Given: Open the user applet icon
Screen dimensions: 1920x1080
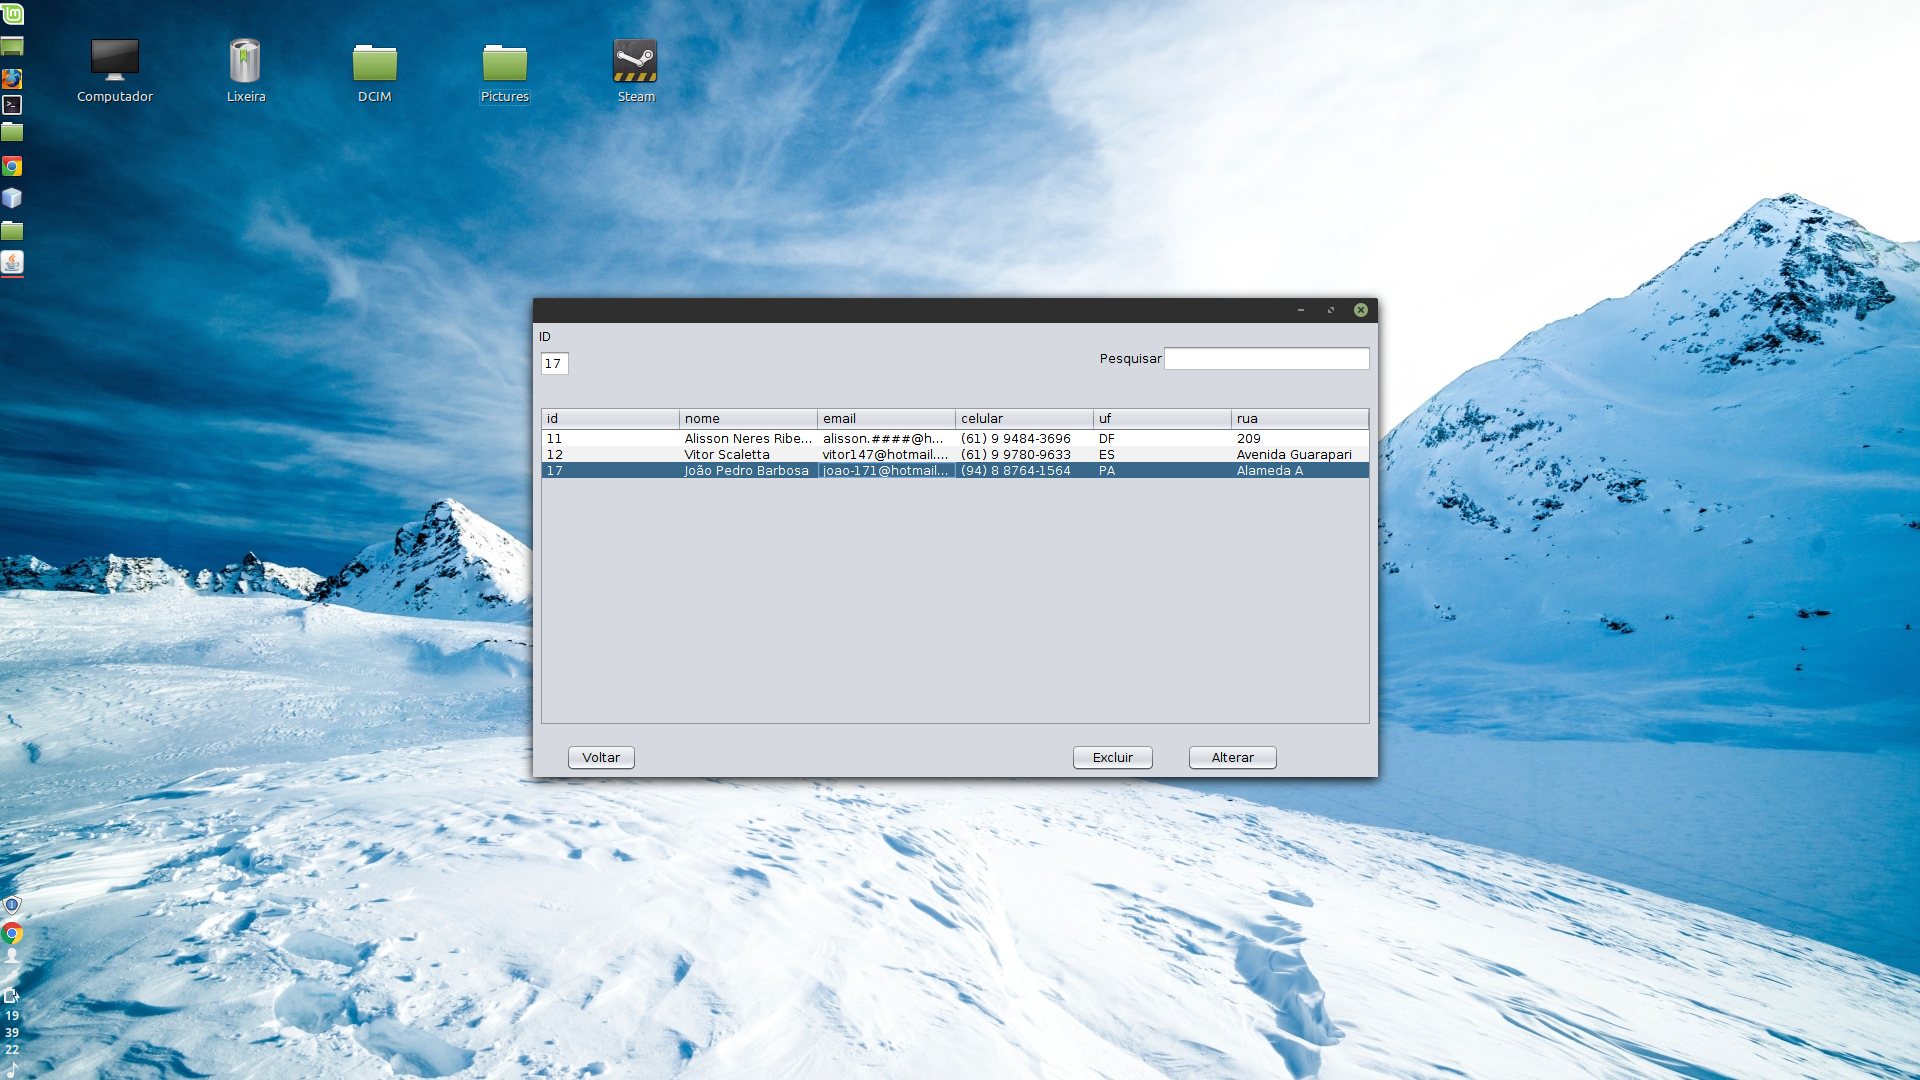Looking at the screenshot, I should [x=12, y=957].
